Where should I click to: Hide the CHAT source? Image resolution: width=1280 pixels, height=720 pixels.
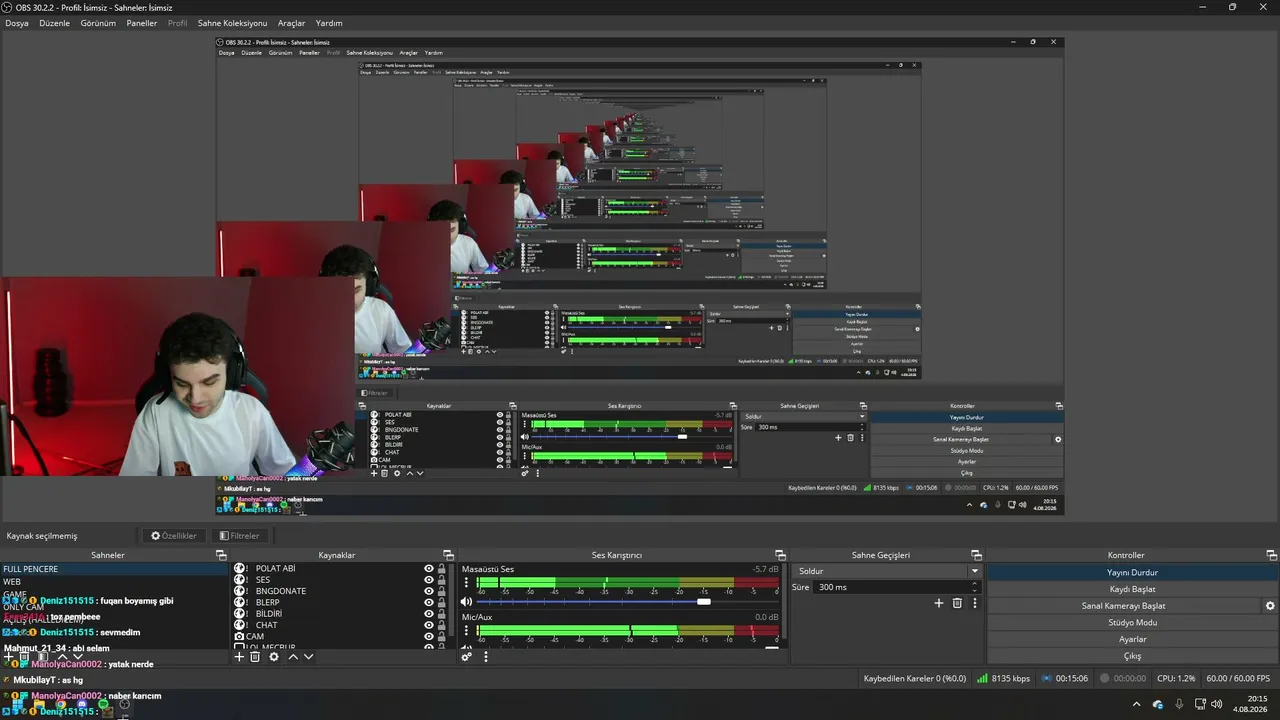(429, 625)
